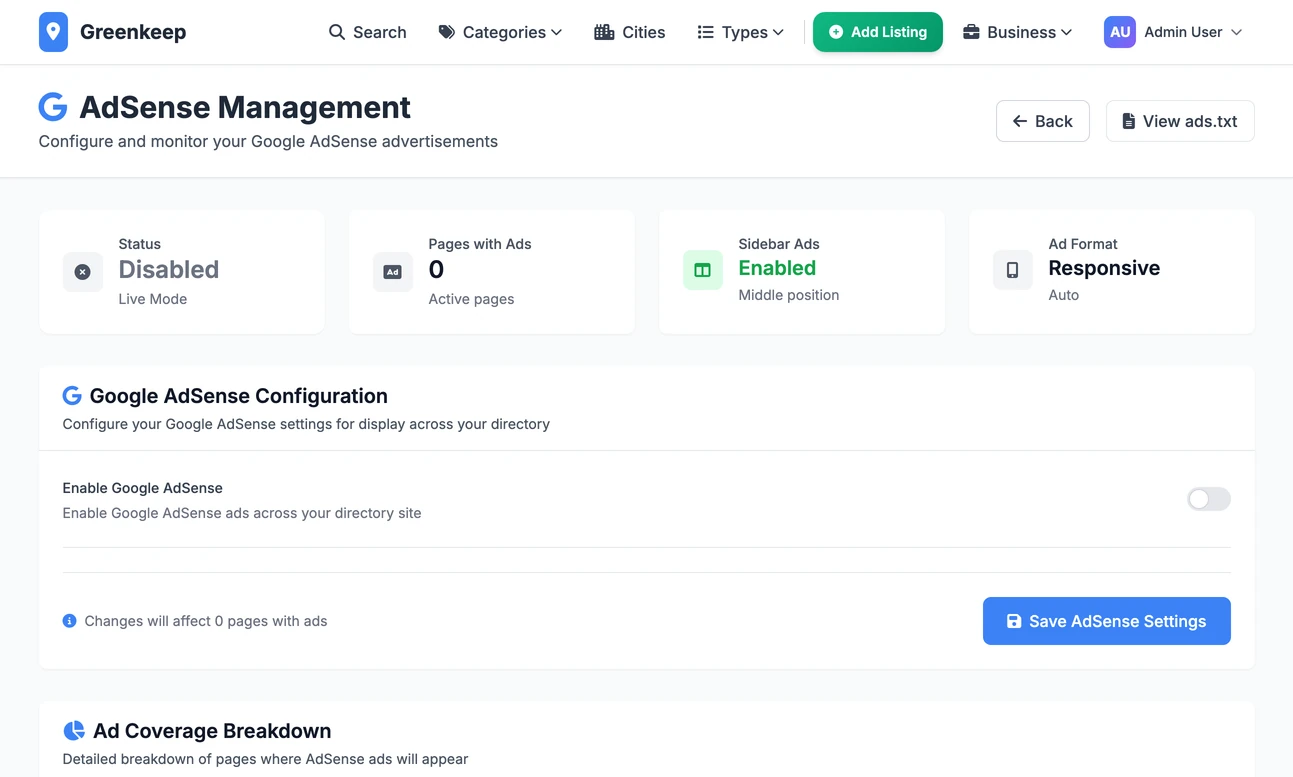Click the Add Listing button

coord(878,32)
